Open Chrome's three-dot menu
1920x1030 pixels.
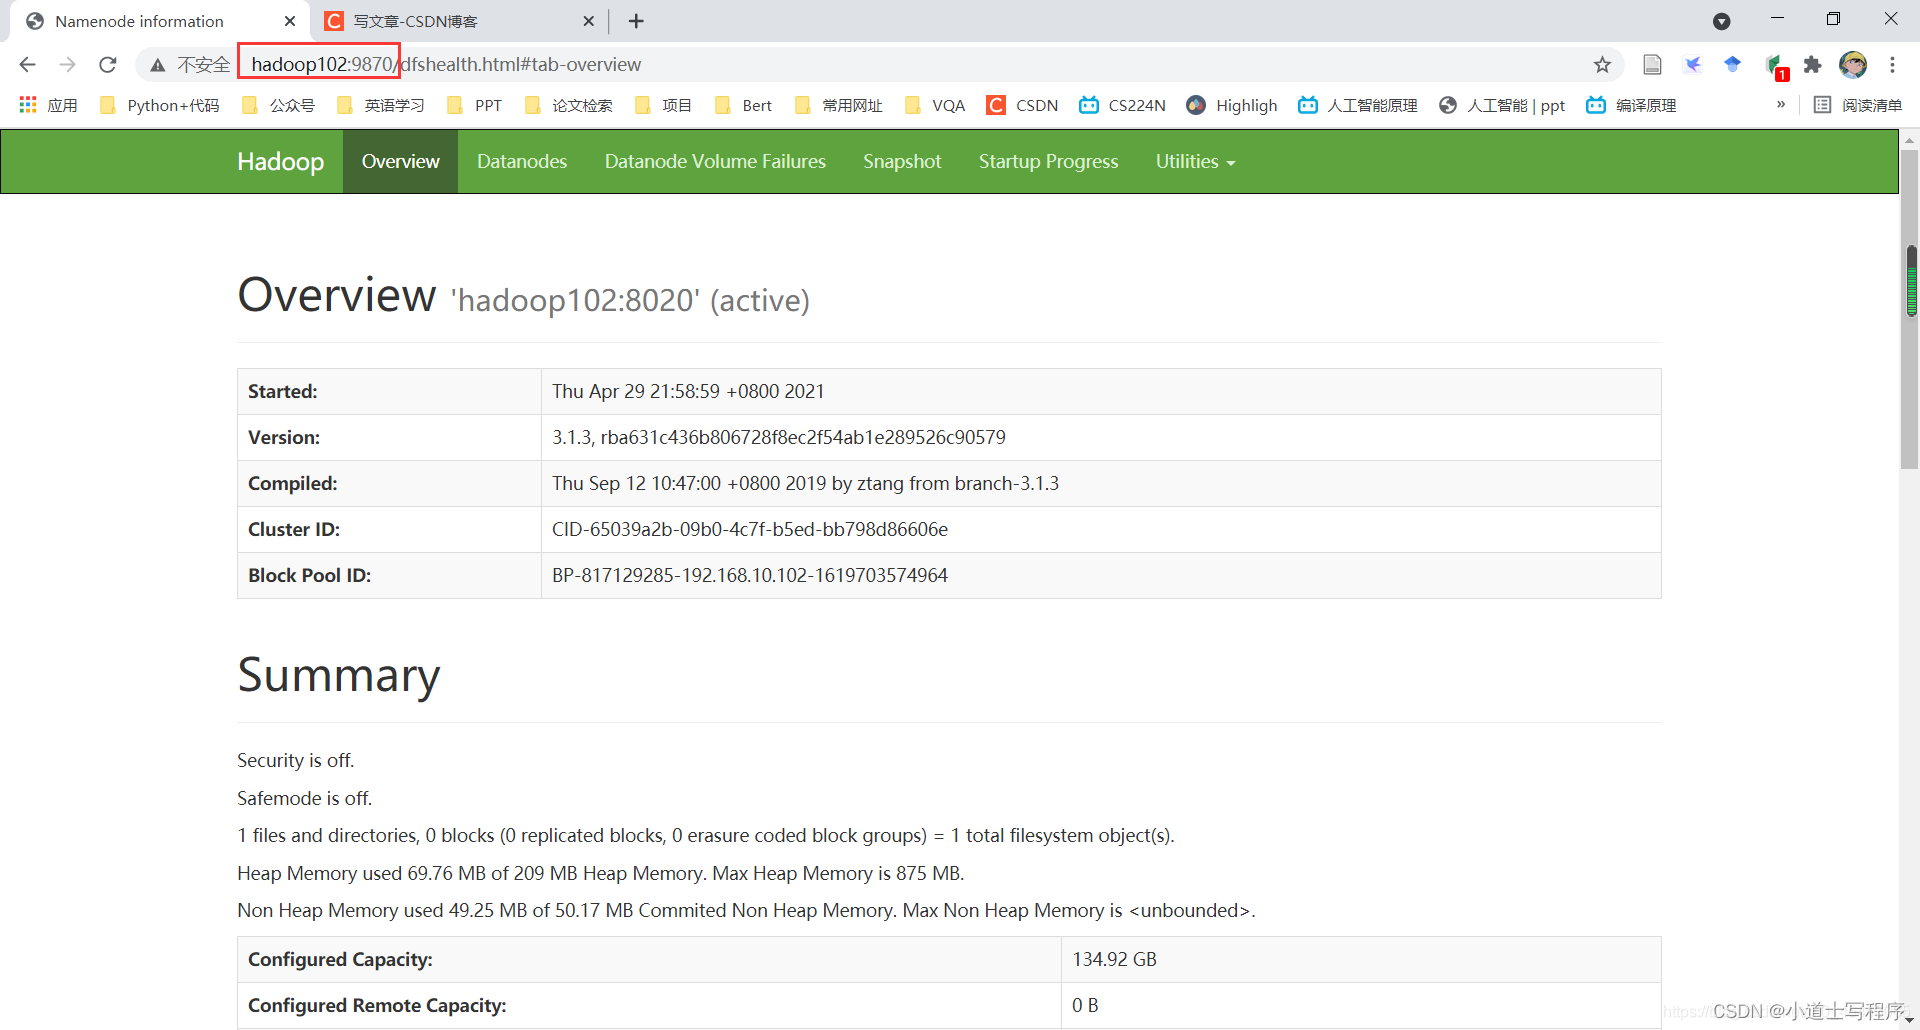tap(1892, 65)
